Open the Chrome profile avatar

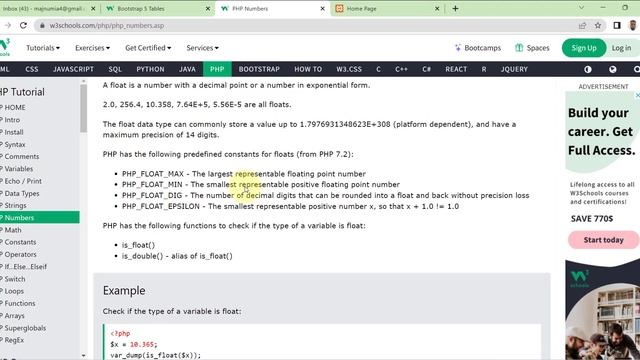[633, 25]
